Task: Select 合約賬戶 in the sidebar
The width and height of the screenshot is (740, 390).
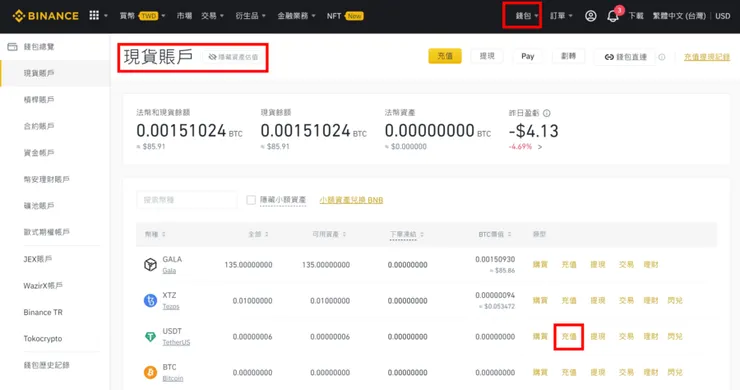Action: coord(39,126)
